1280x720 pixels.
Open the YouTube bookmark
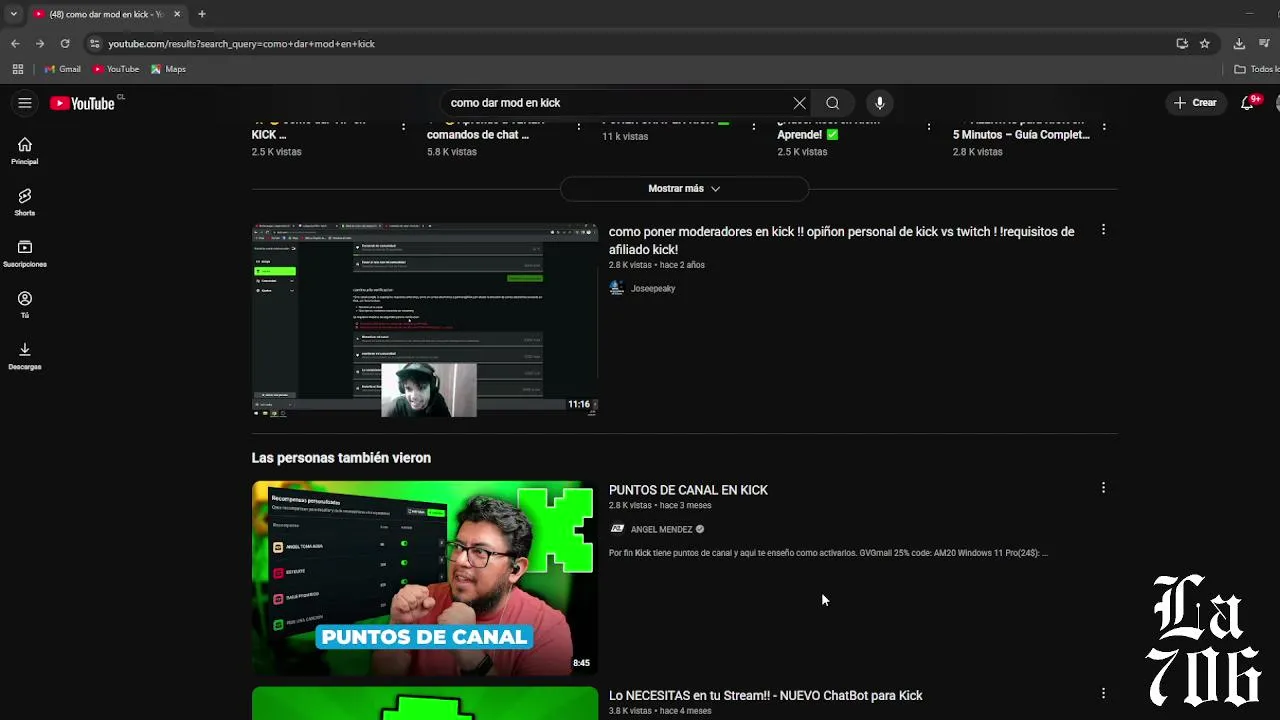[116, 69]
